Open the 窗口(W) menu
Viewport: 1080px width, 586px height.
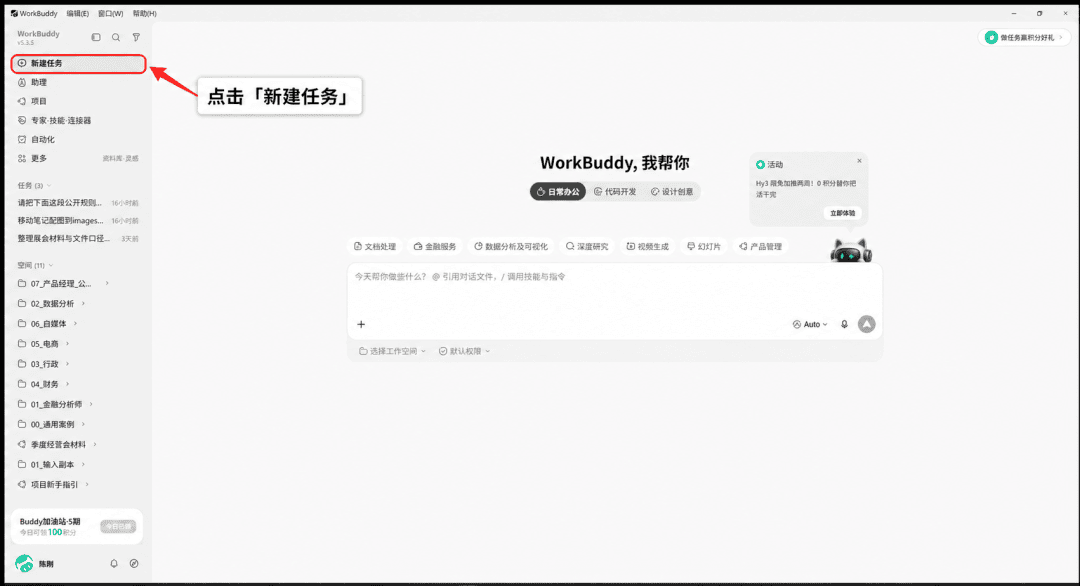pyautogui.click(x=110, y=13)
